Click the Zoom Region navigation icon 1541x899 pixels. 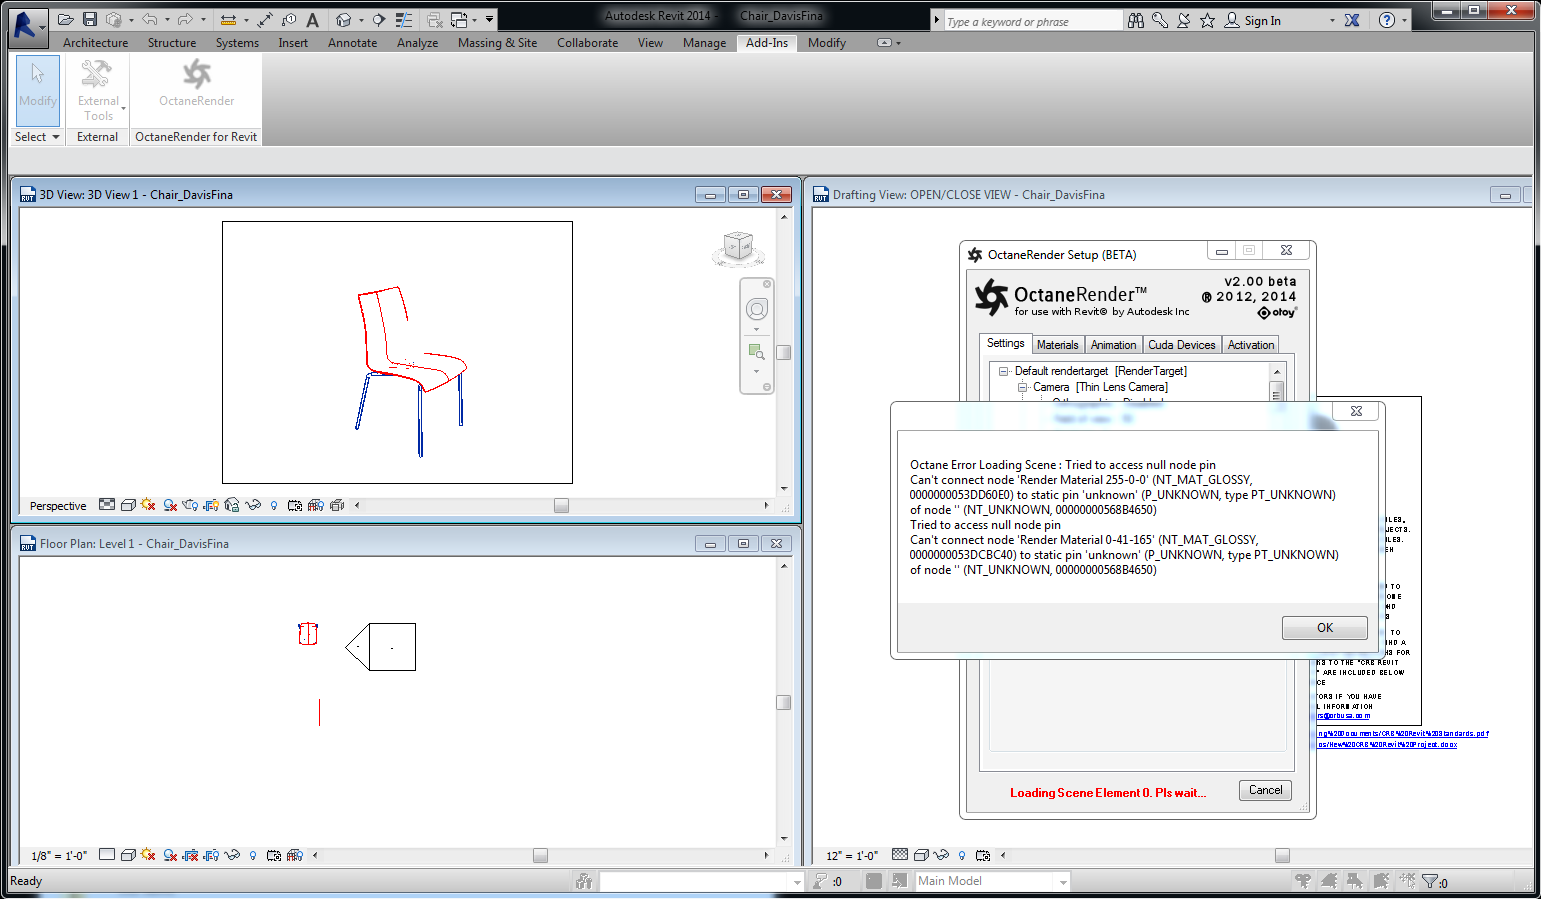tap(757, 352)
